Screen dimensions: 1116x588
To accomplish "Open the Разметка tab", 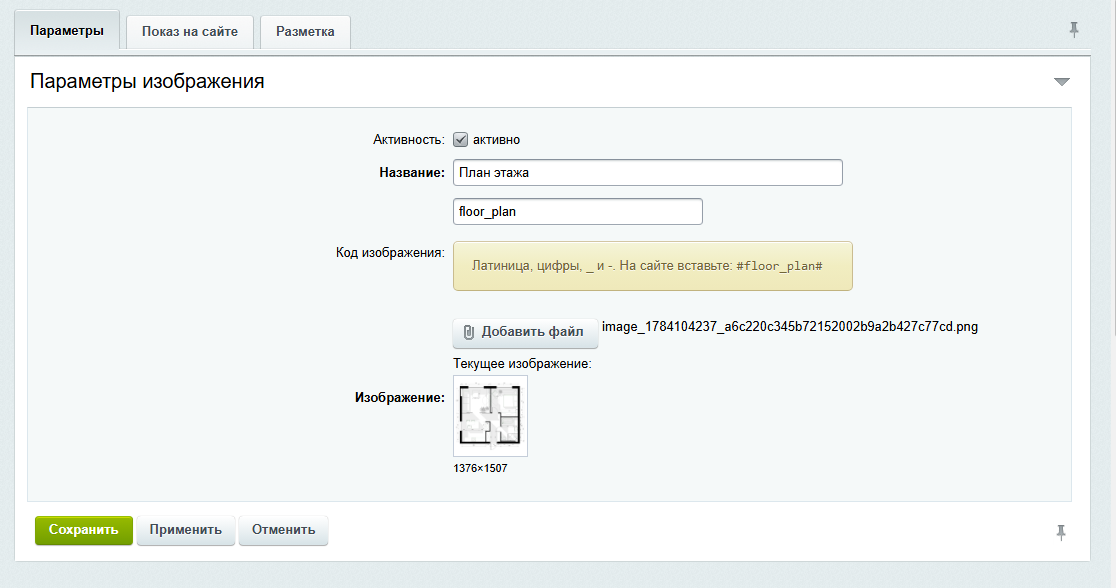I will tap(305, 31).
